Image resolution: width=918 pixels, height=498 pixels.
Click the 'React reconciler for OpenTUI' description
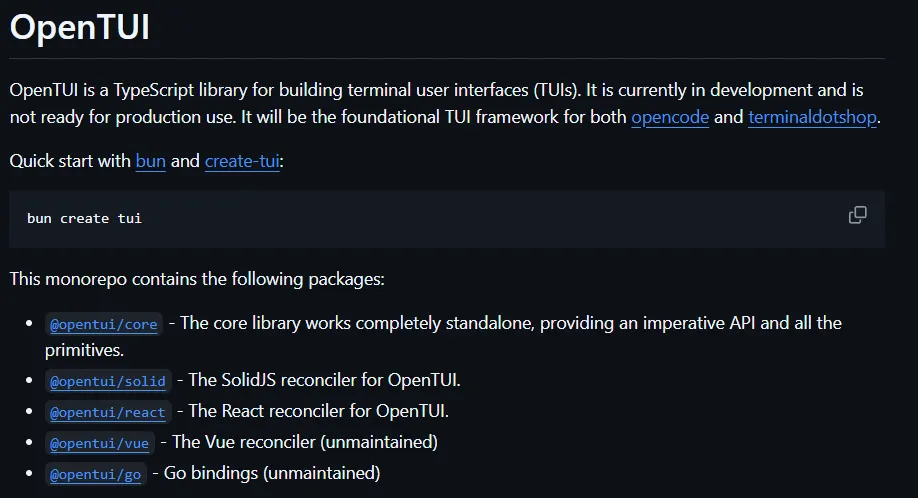[318, 411]
